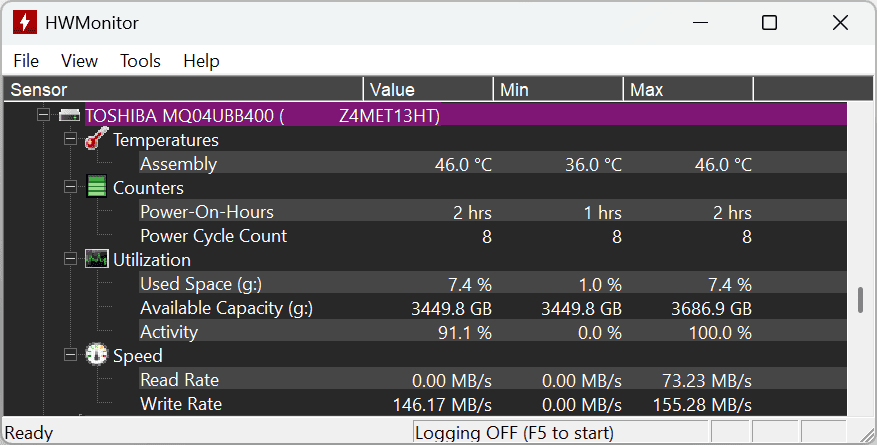Click the Assembly value 46.0 °C
The image size is (877, 445).
click(x=463, y=164)
